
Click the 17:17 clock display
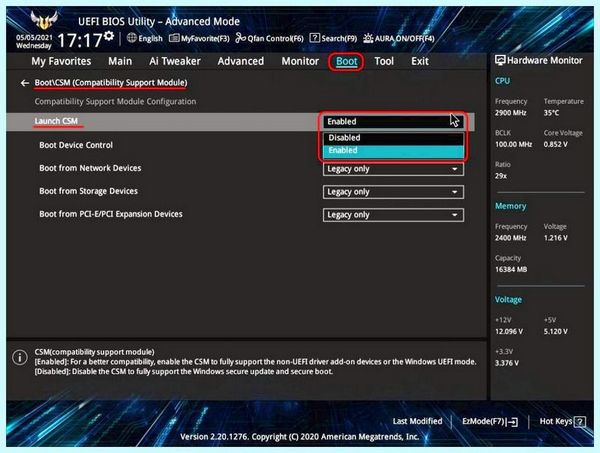pos(80,40)
